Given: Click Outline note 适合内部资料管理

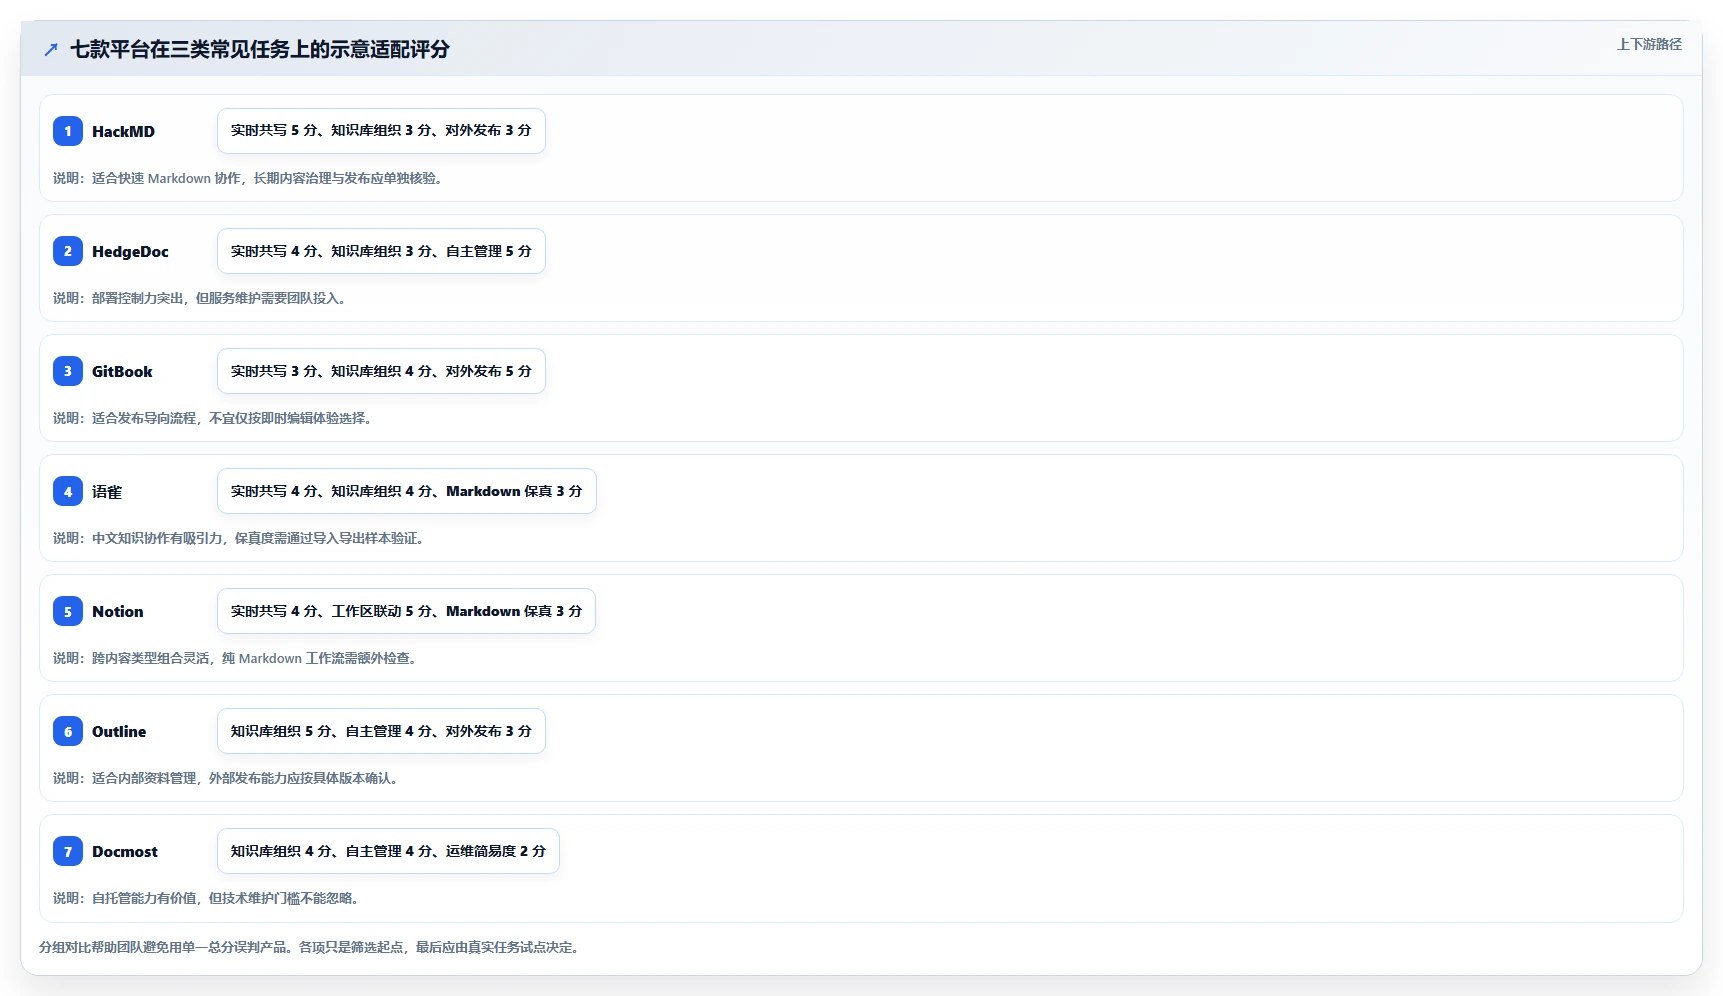Looking at the screenshot, I should [225, 778].
